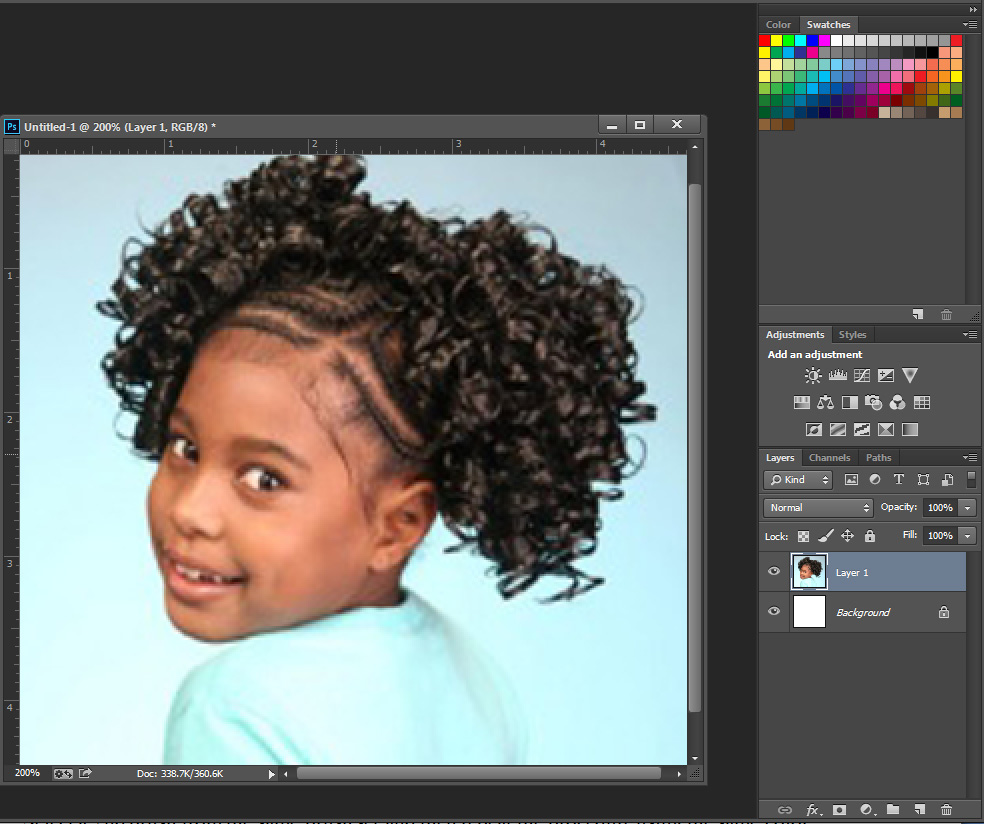Image resolution: width=984 pixels, height=824 pixels.
Task: Add an Invert adjustment
Action: coord(813,429)
